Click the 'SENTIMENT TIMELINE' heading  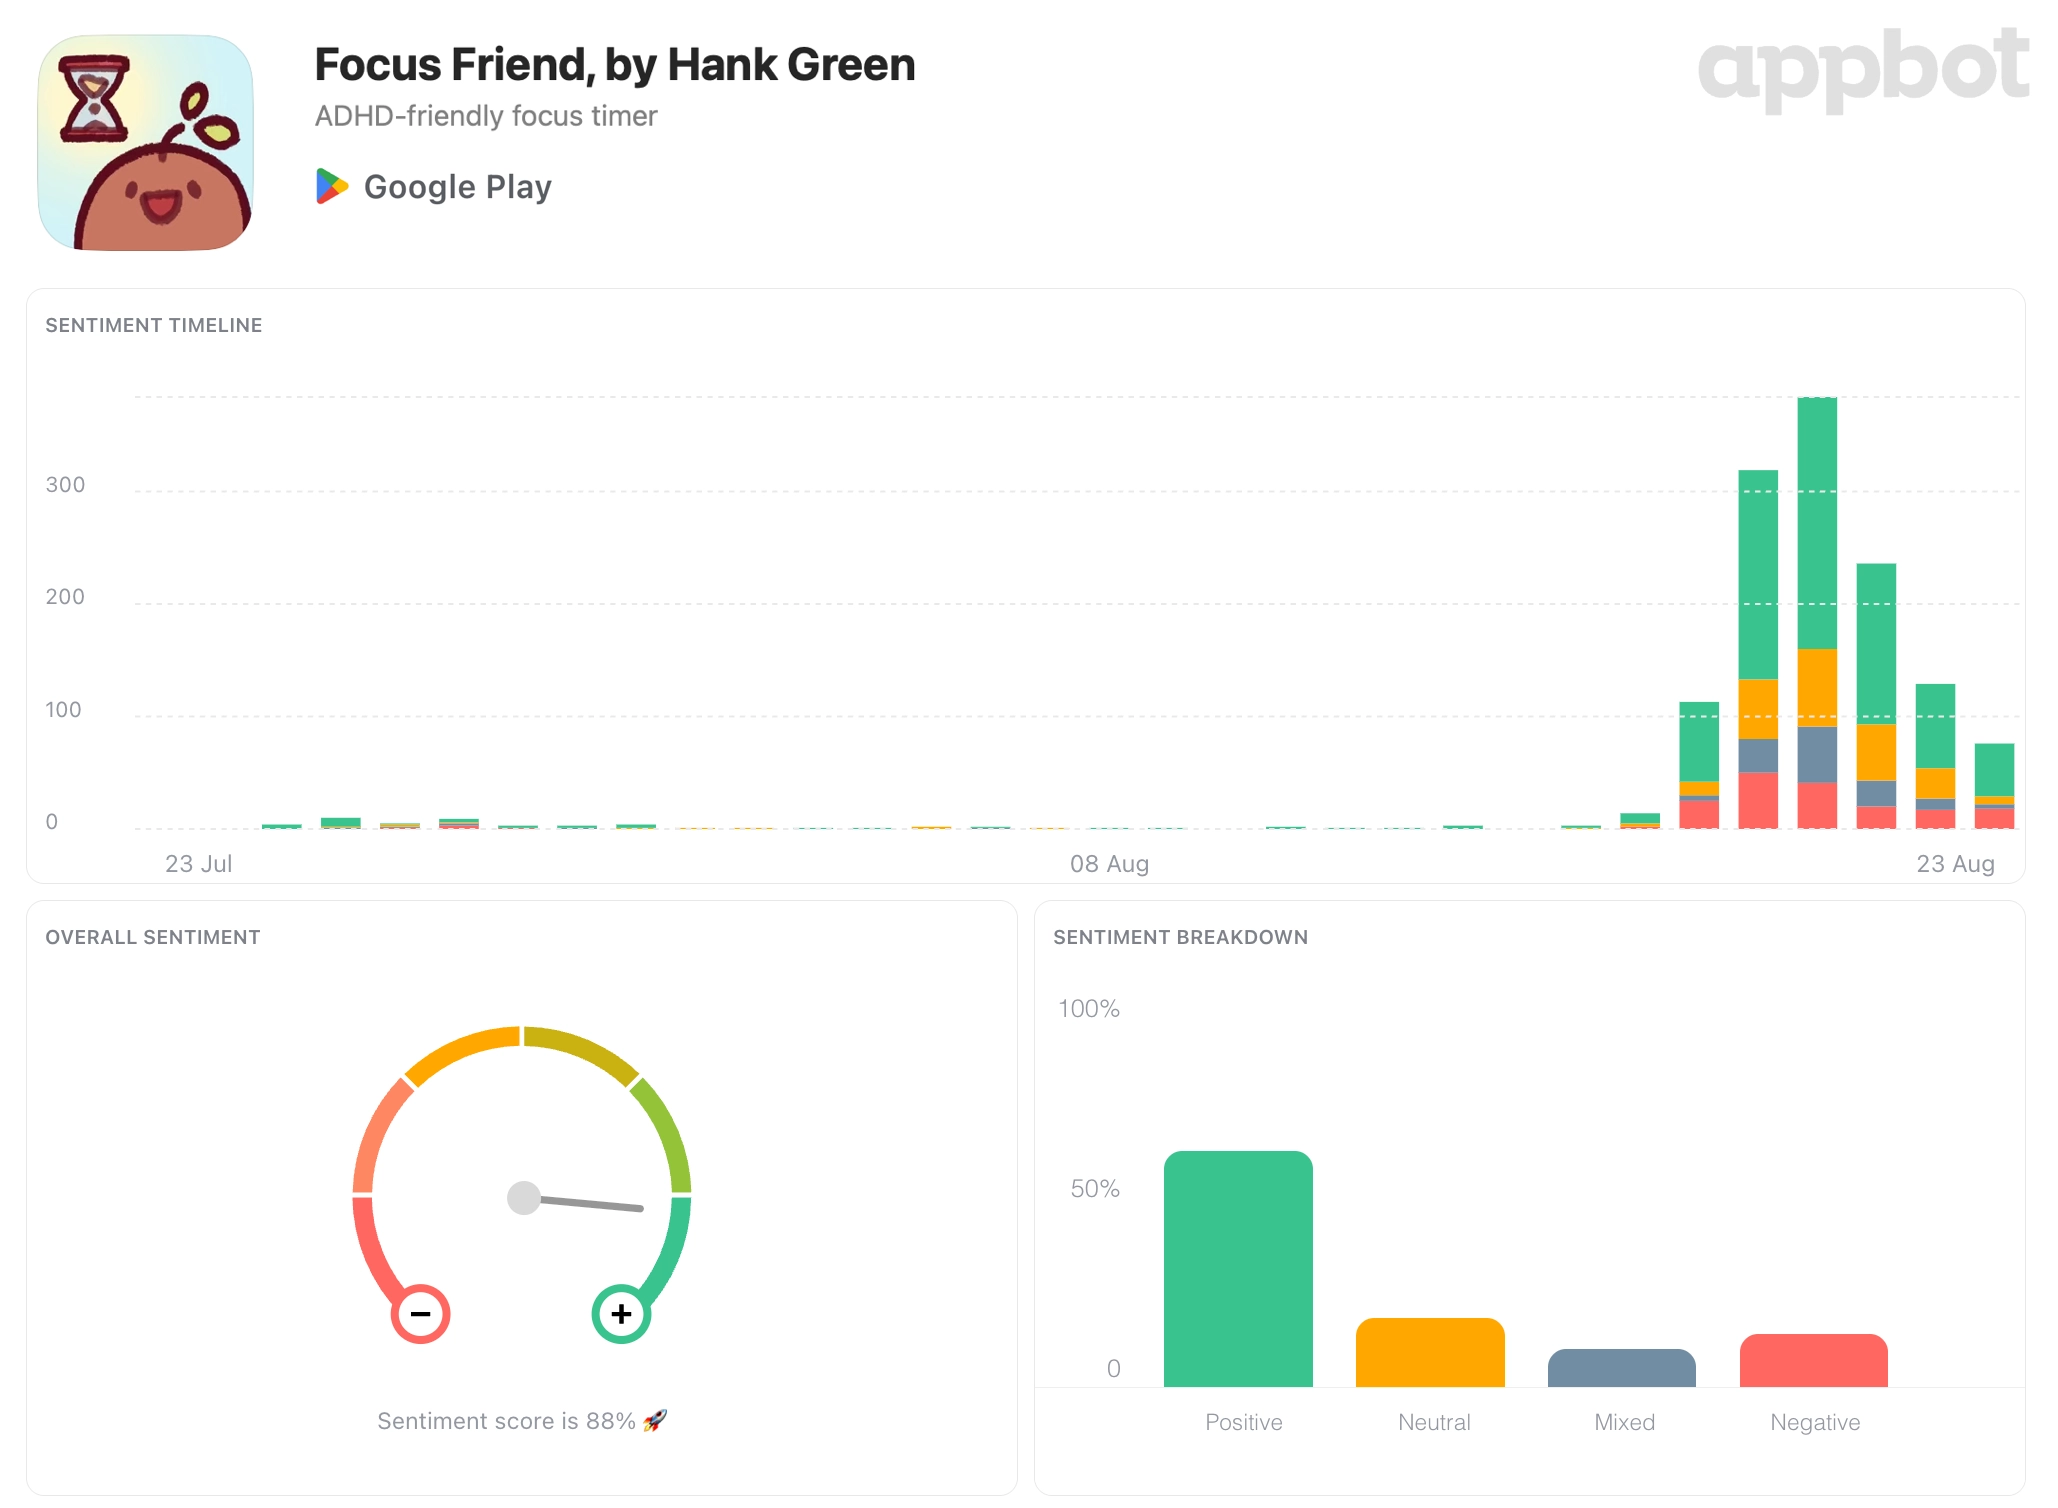click(x=154, y=325)
